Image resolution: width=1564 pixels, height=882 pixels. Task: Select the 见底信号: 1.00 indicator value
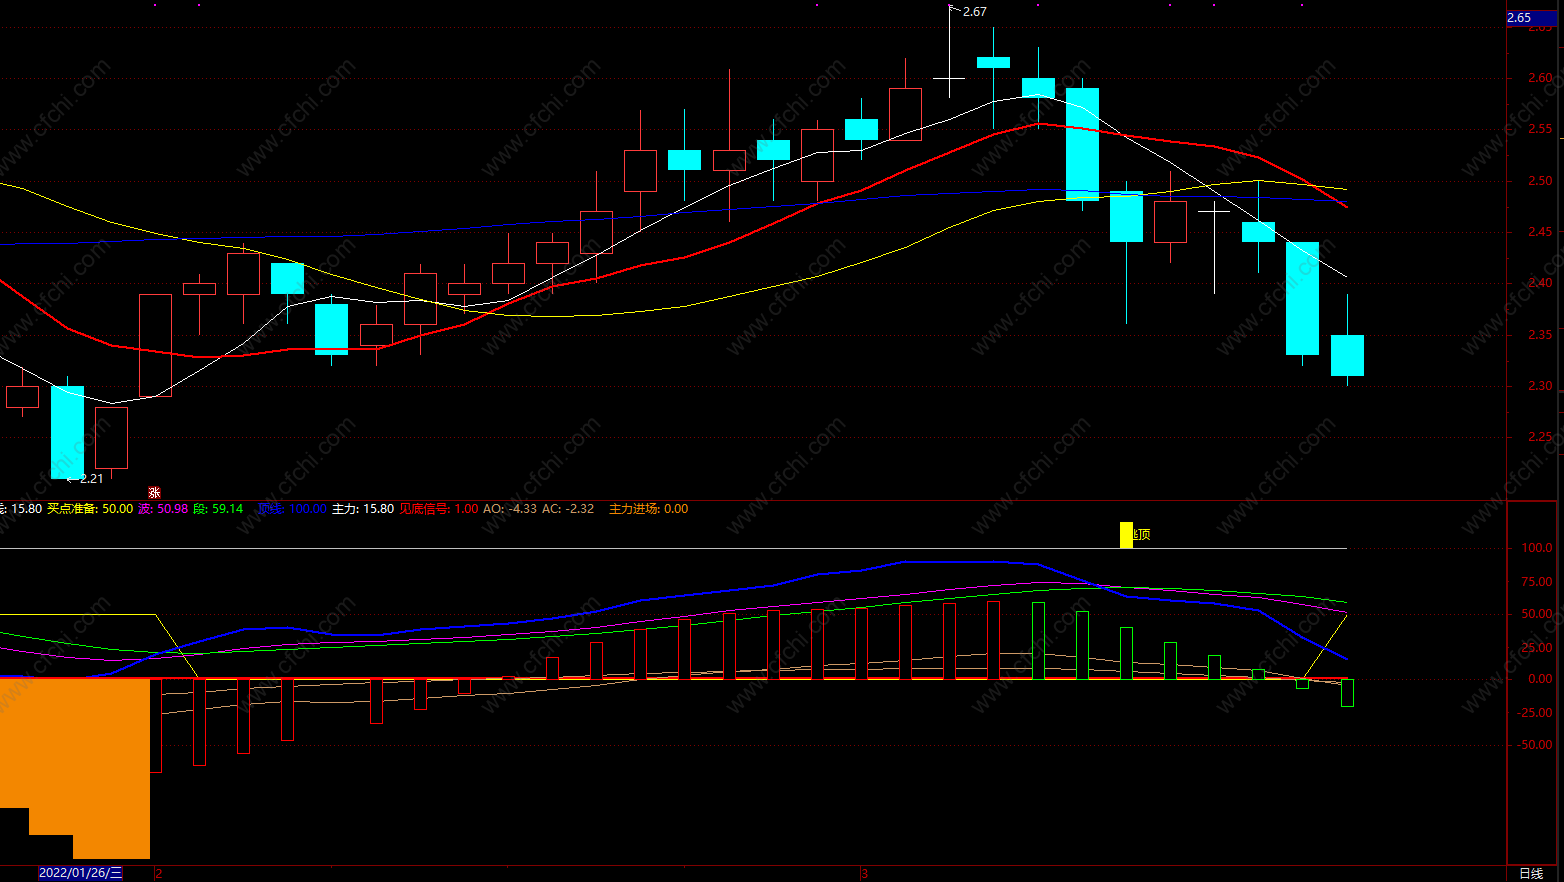pos(439,509)
